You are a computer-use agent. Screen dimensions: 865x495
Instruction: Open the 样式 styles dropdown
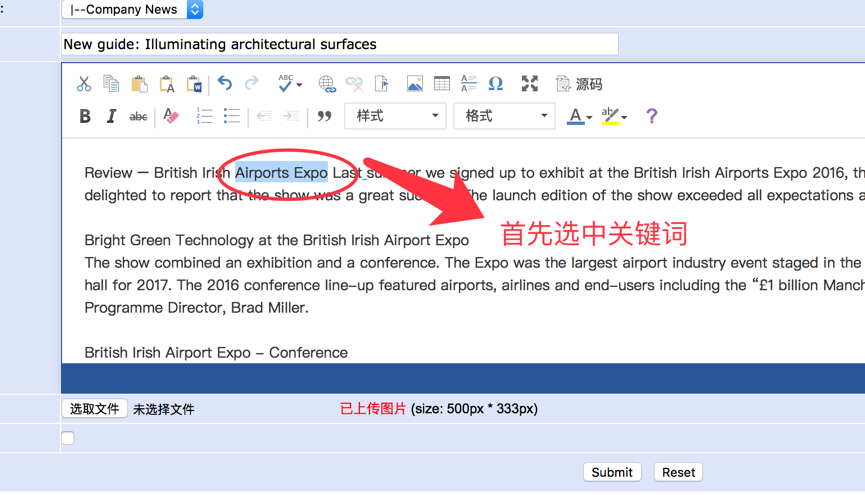[x=395, y=116]
